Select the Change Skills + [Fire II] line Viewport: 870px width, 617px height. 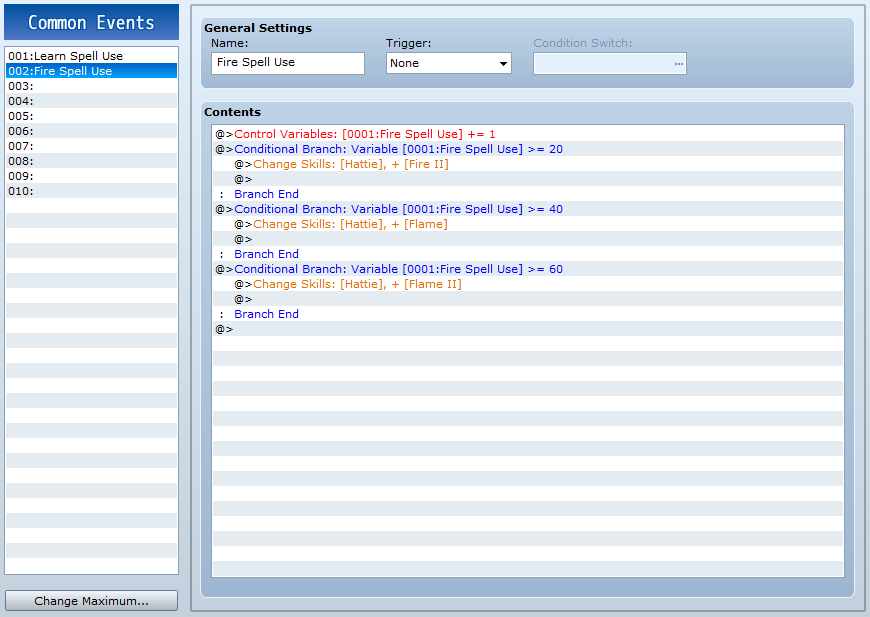[x=528, y=164]
